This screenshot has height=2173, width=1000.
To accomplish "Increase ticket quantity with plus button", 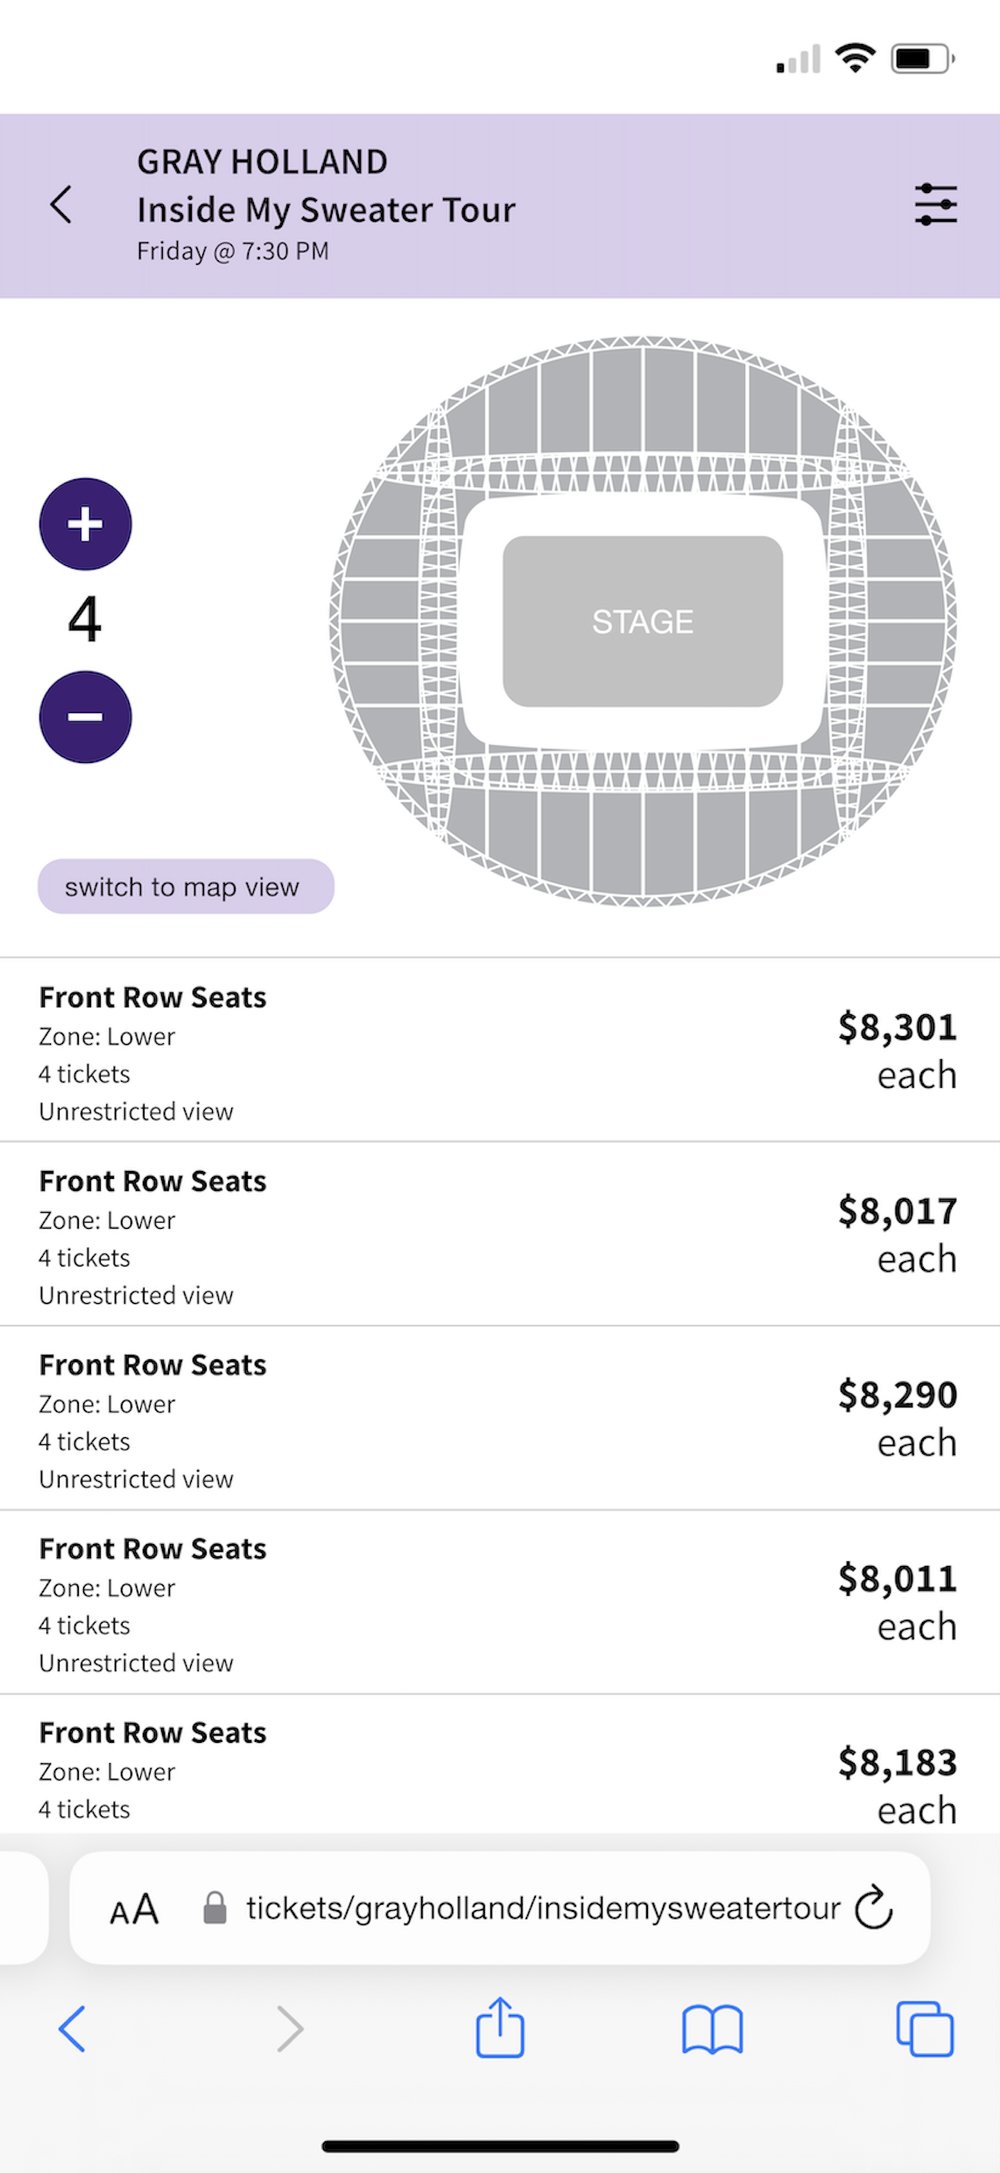I will click(85, 524).
